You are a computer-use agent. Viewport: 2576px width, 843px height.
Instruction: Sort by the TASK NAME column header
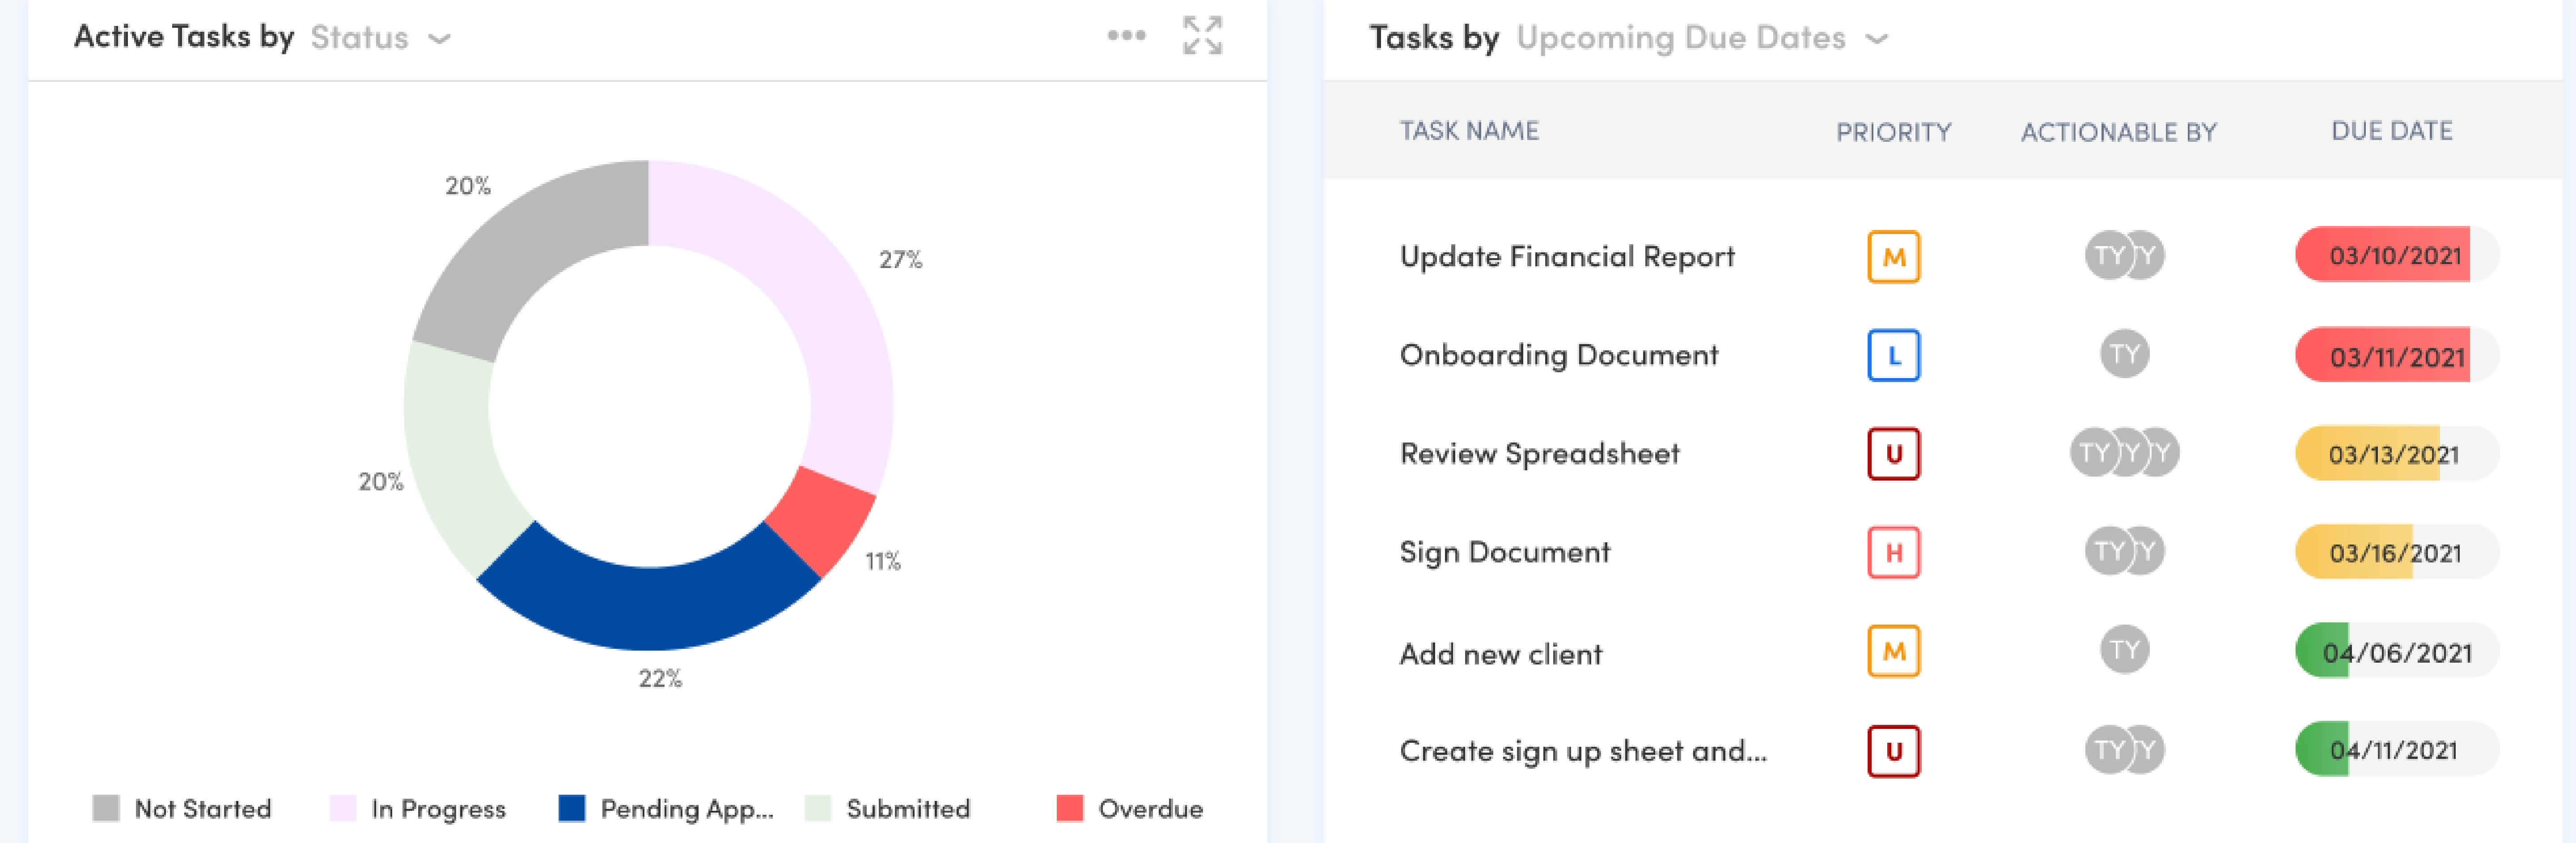pos(1469,130)
